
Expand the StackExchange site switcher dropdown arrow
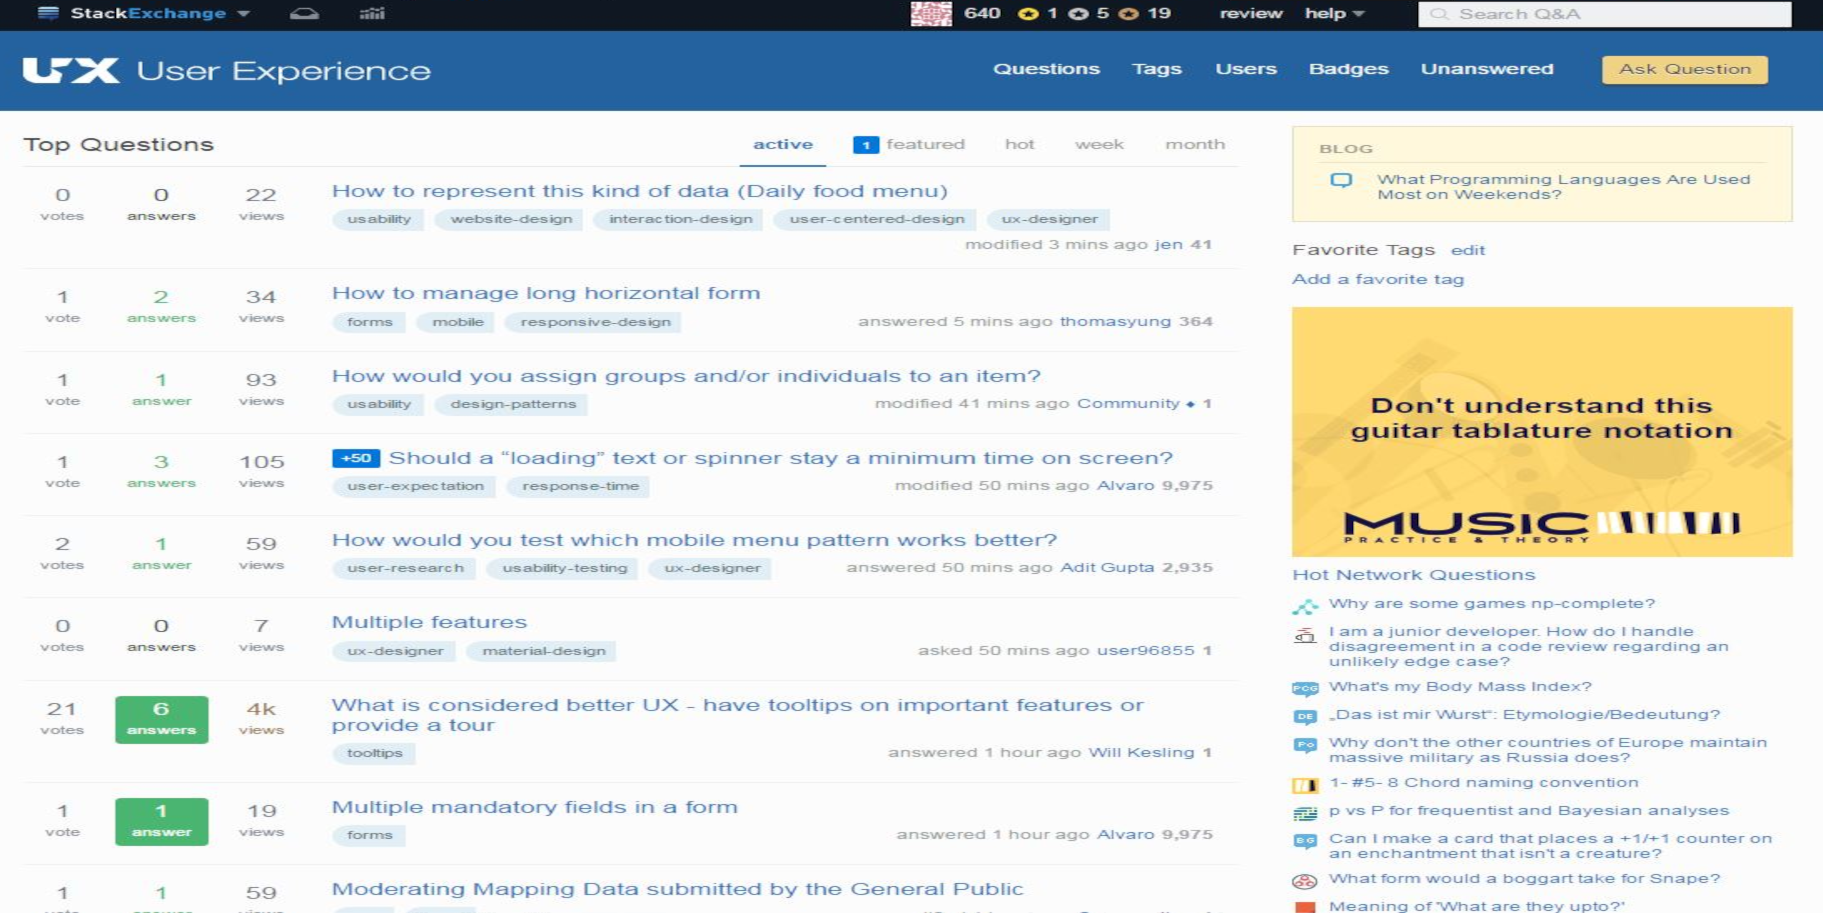click(x=244, y=14)
